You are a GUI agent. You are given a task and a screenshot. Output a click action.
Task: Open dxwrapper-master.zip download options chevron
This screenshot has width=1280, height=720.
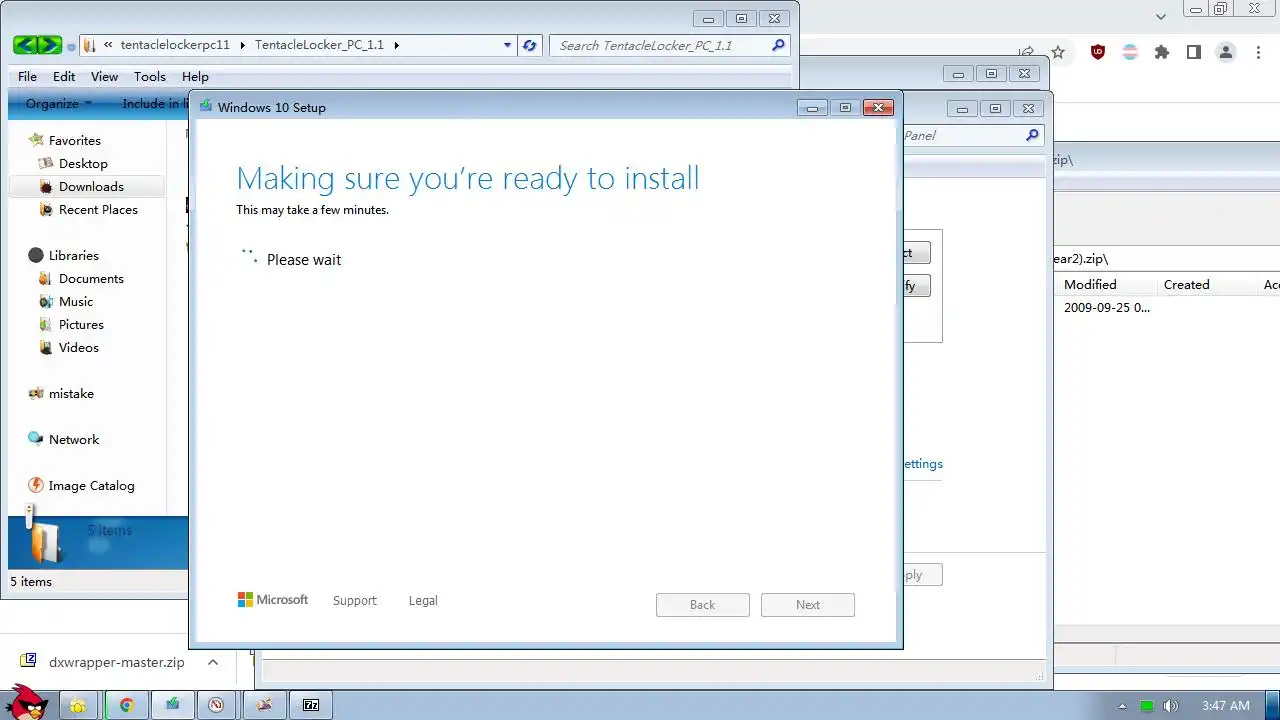coord(213,662)
